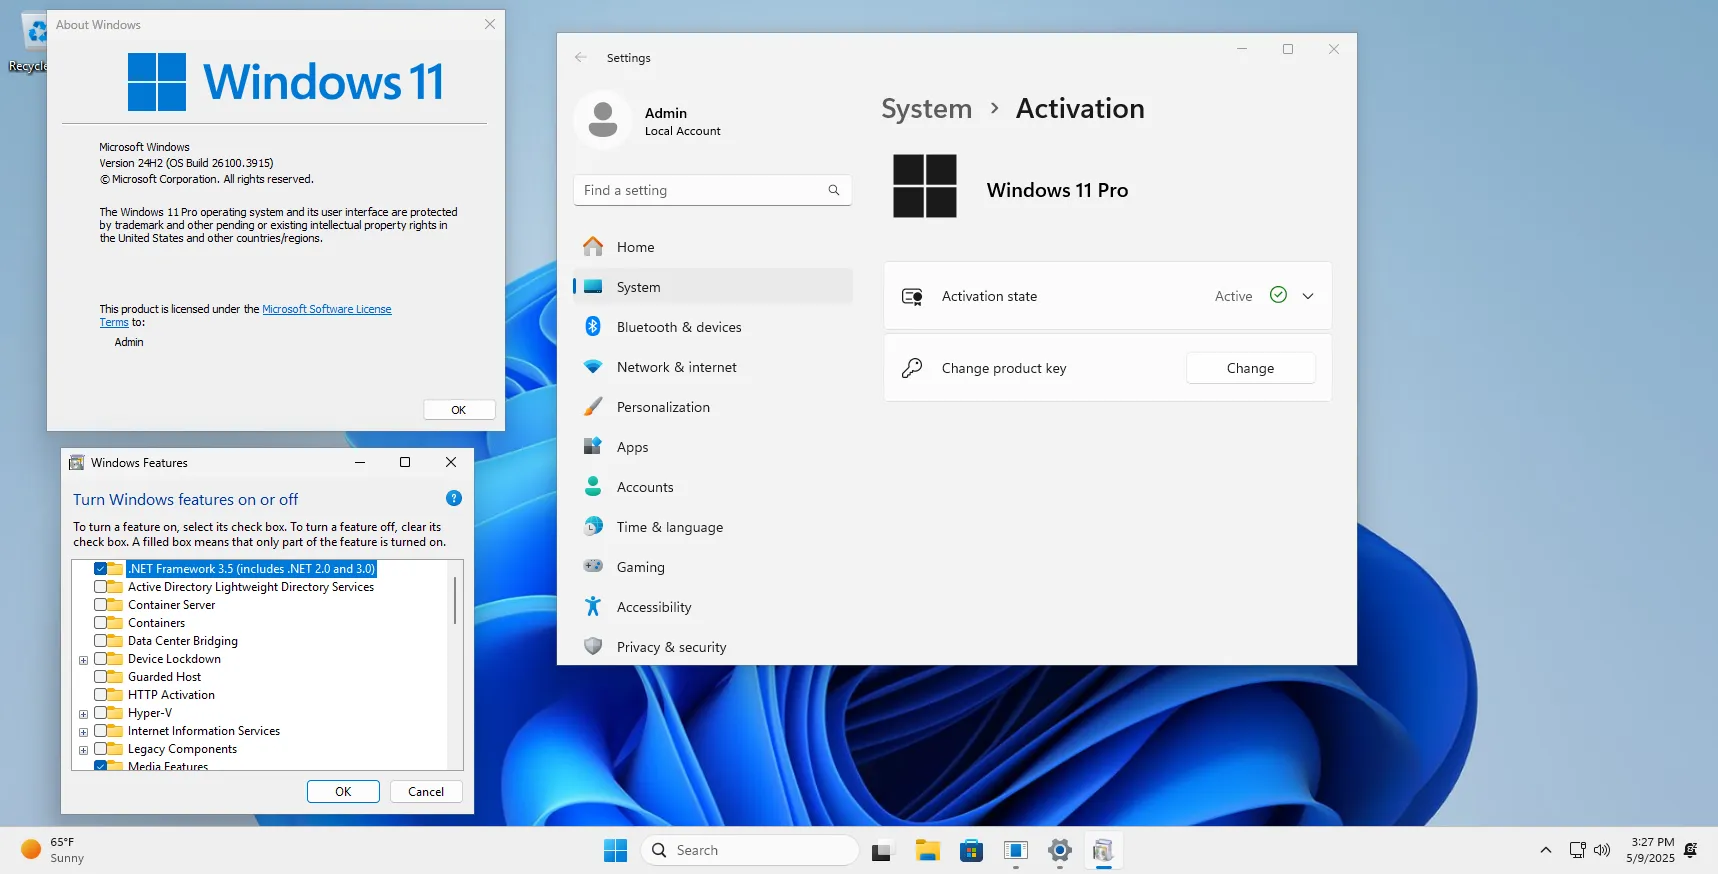Open Microsoft Software License Terms link
1718x874 pixels.
[326, 309]
